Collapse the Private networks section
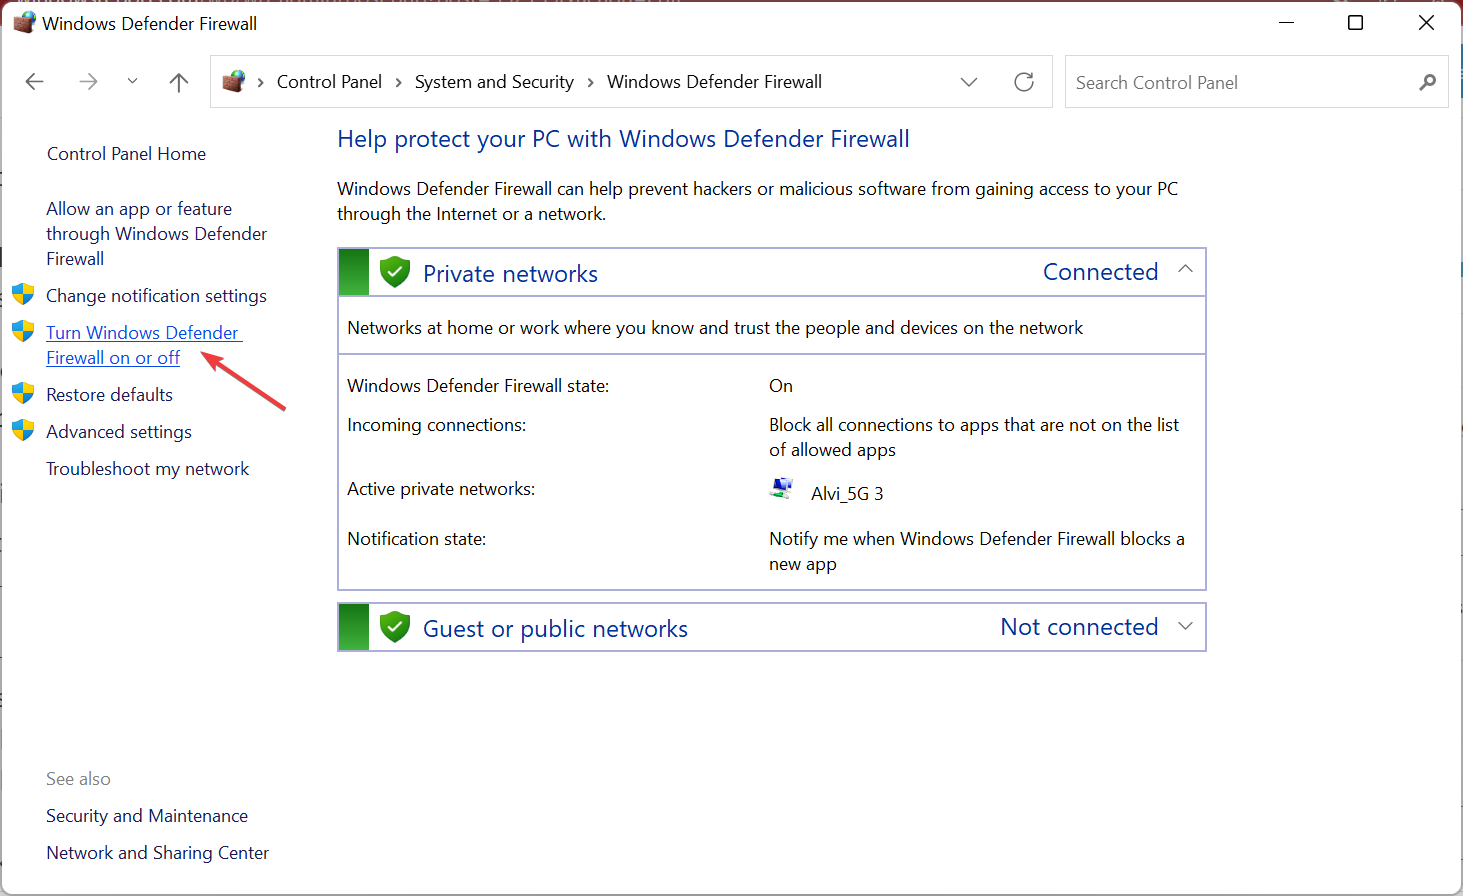Viewport: 1463px width, 896px height. tap(1185, 269)
